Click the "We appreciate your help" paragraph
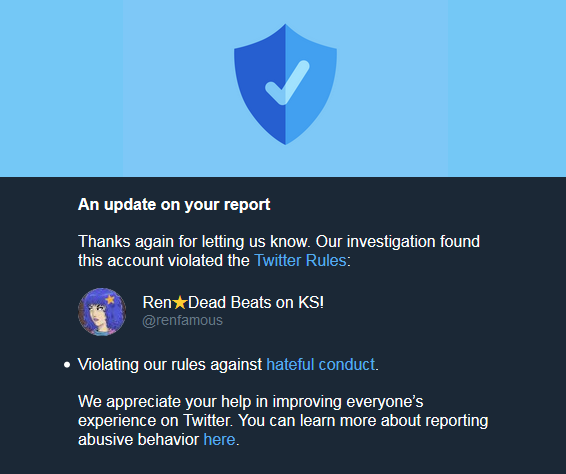The width and height of the screenshot is (566, 474). tap(283, 421)
